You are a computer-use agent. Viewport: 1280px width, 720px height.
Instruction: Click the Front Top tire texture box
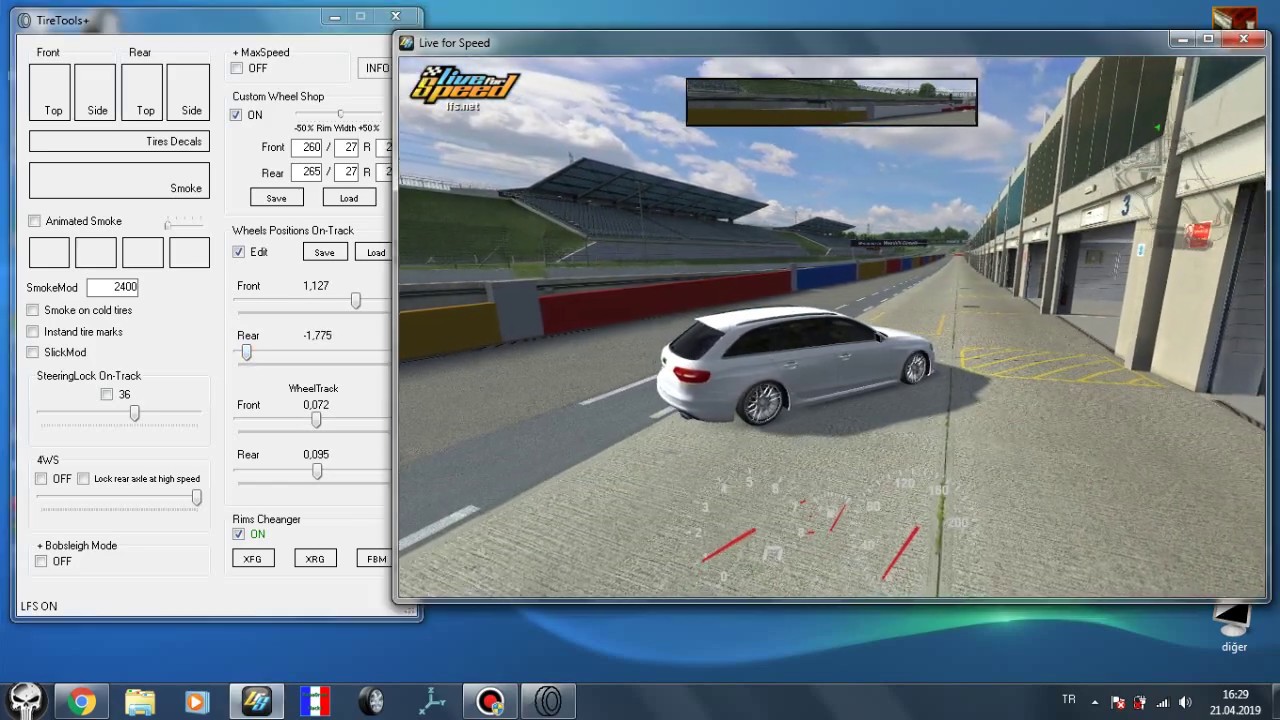click(x=50, y=92)
